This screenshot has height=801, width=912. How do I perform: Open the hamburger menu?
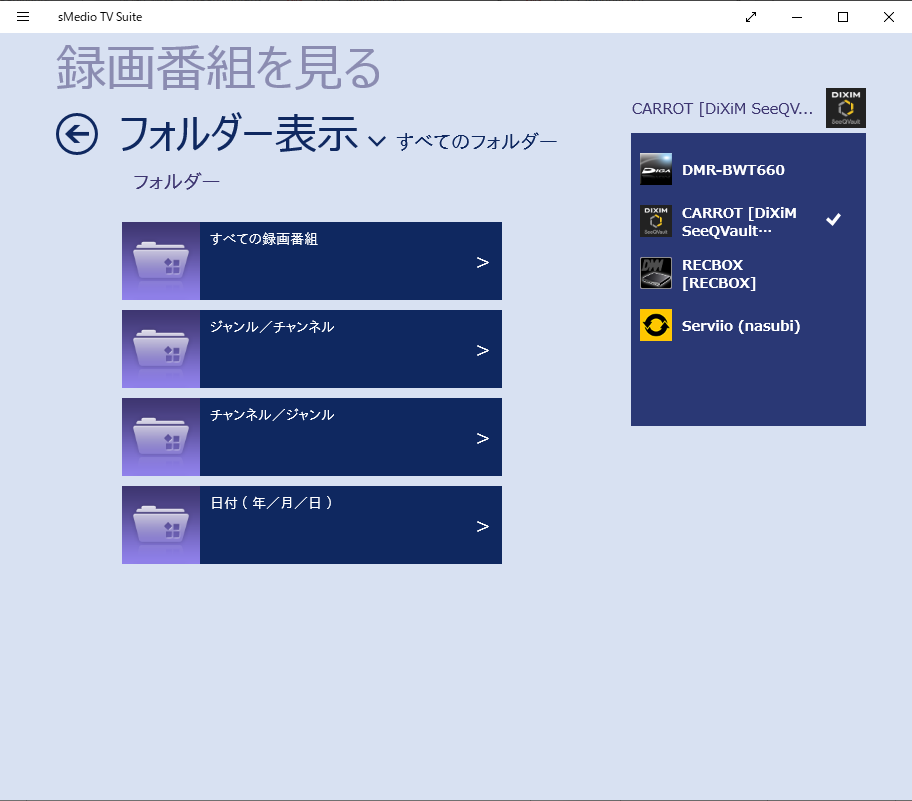point(23,17)
